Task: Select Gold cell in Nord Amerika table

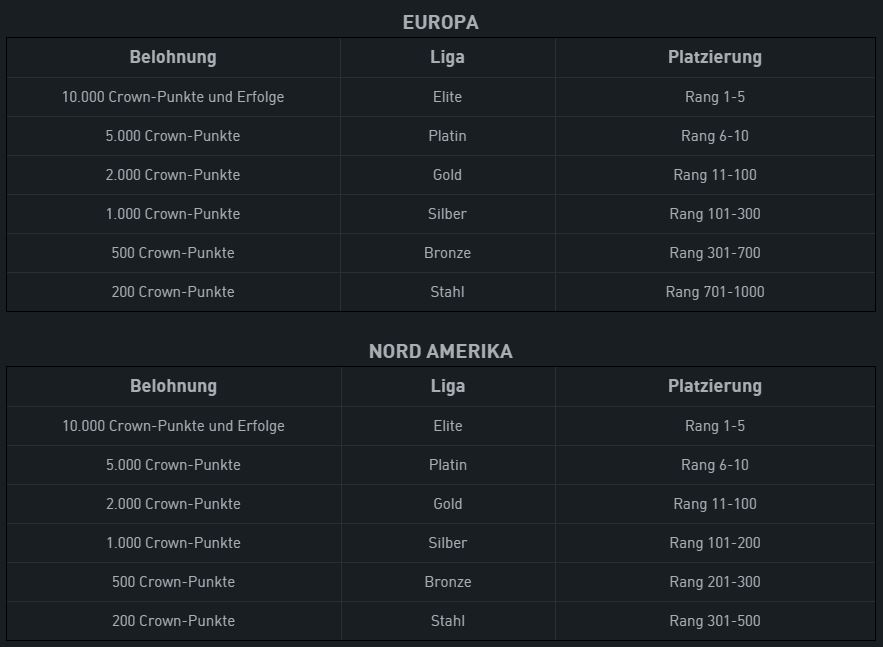Action: pos(448,504)
